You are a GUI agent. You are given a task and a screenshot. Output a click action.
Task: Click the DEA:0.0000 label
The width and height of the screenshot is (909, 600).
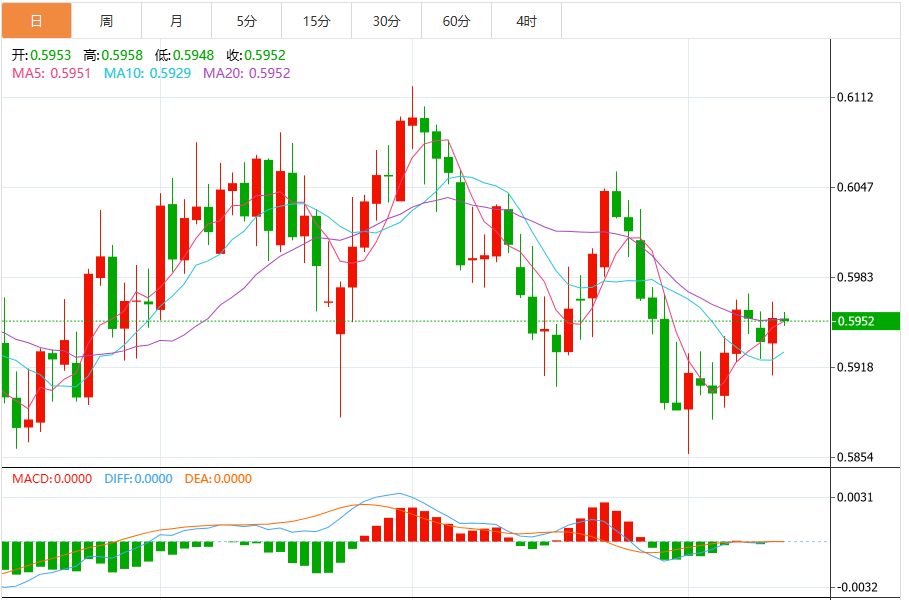pos(218,479)
